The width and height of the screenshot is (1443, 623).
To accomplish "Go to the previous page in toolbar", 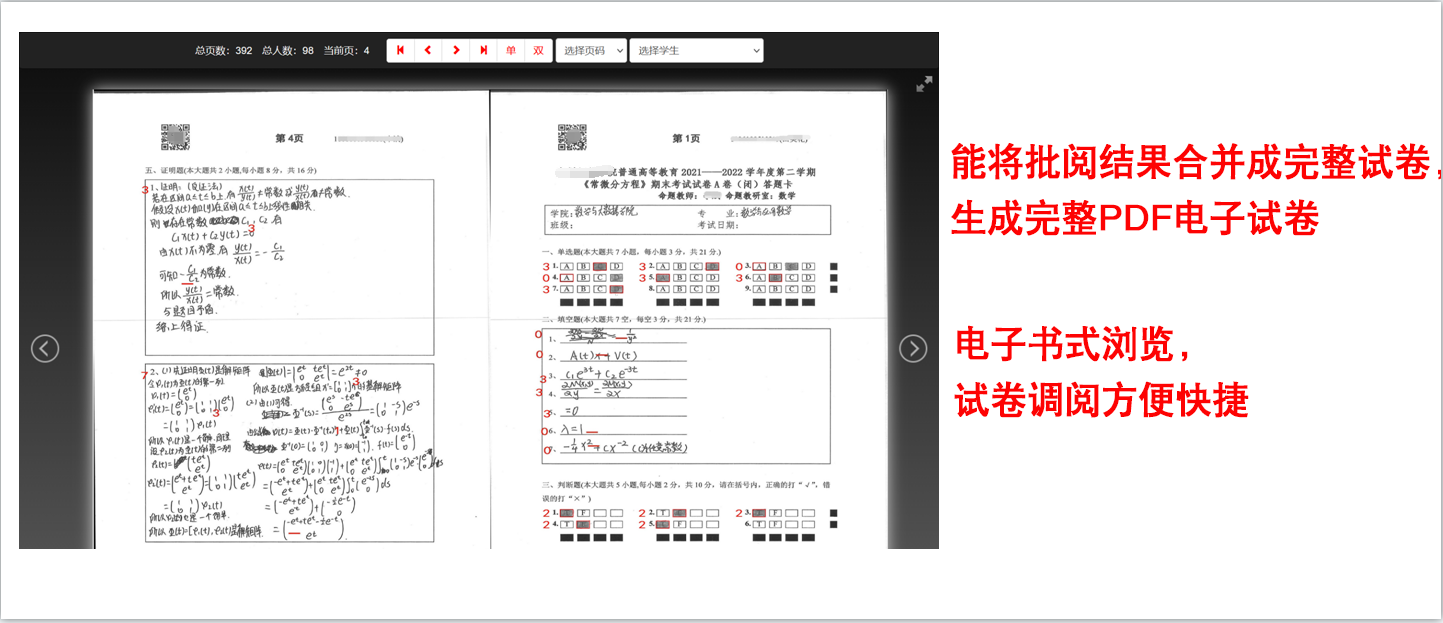I will click(x=428, y=50).
